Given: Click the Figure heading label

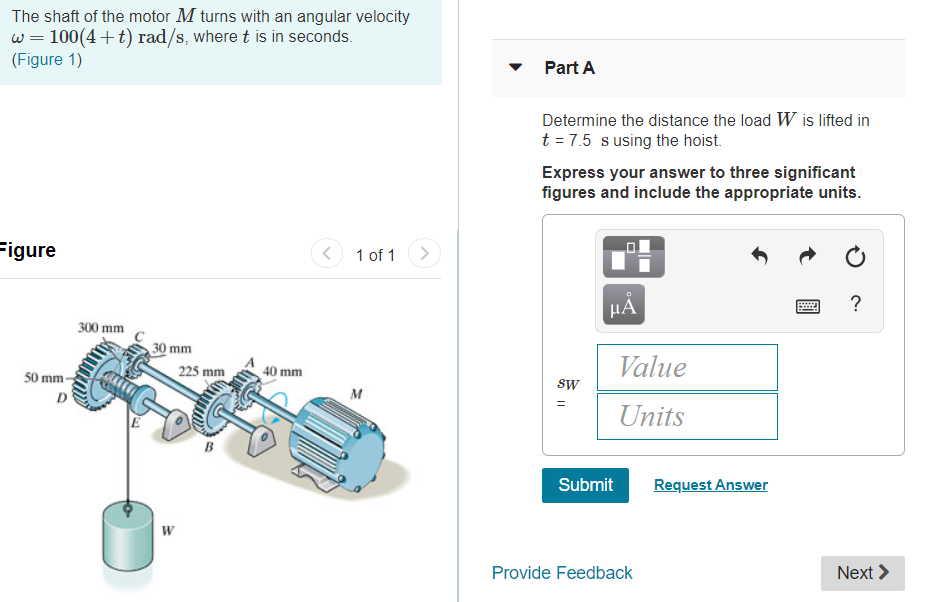Looking at the screenshot, I should click(25, 250).
